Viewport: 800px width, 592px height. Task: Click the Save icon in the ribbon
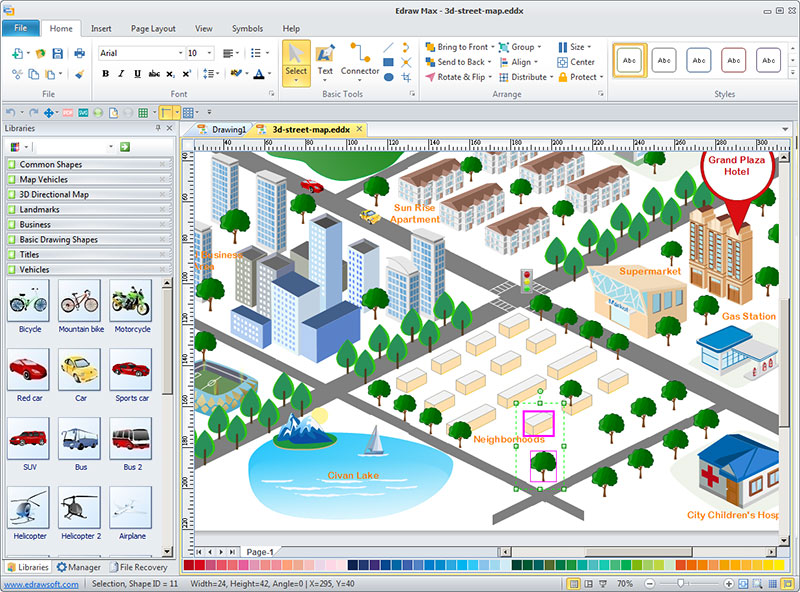[x=57, y=53]
